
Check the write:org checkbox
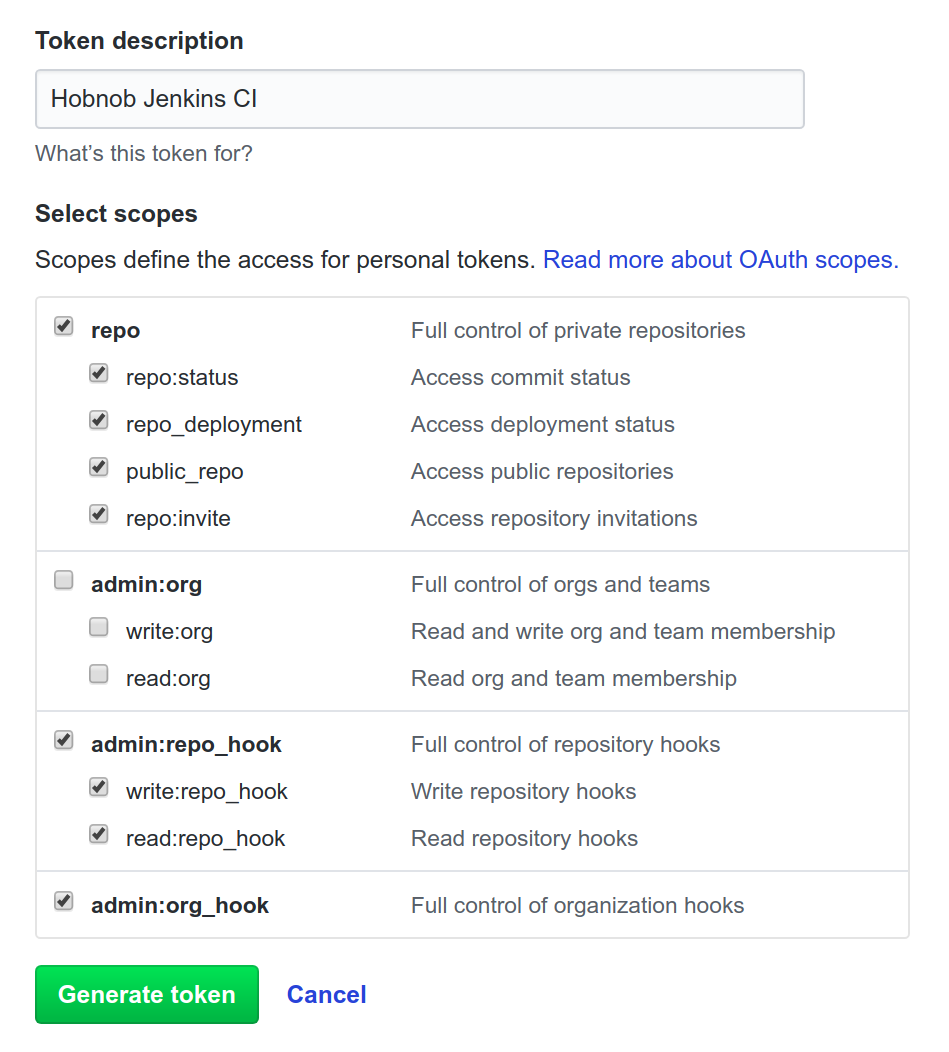(99, 628)
